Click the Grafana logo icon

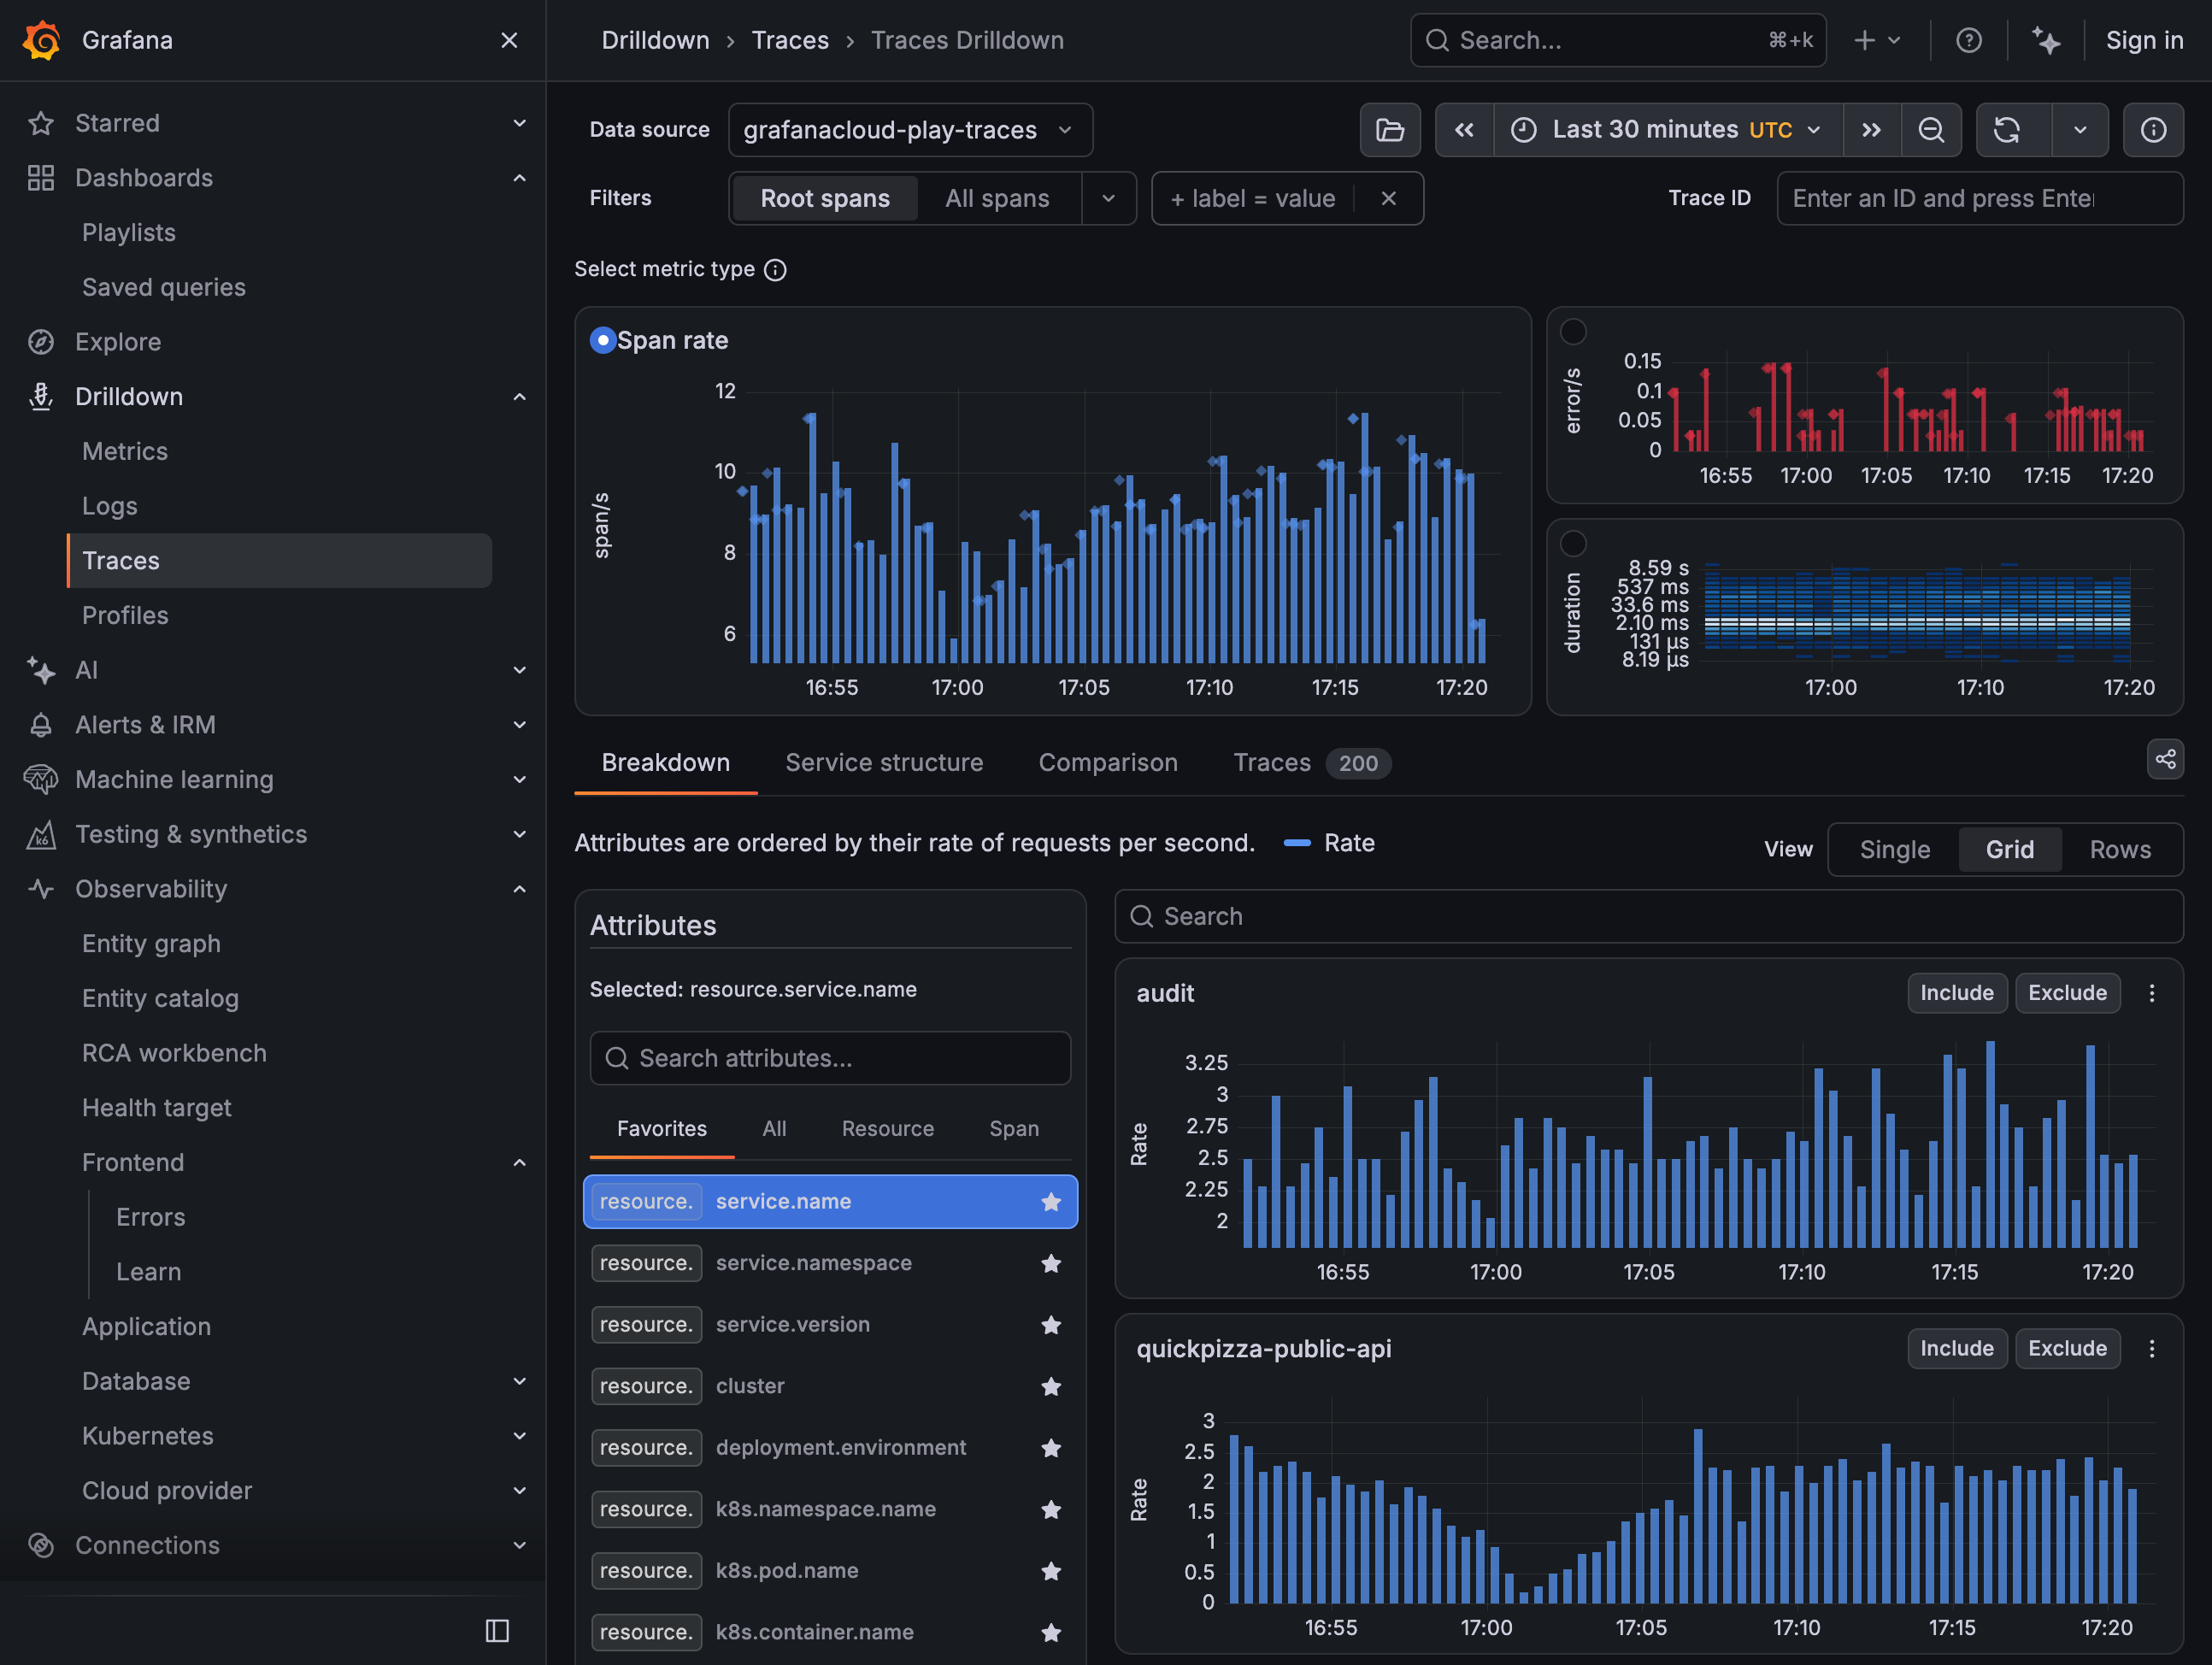42,40
